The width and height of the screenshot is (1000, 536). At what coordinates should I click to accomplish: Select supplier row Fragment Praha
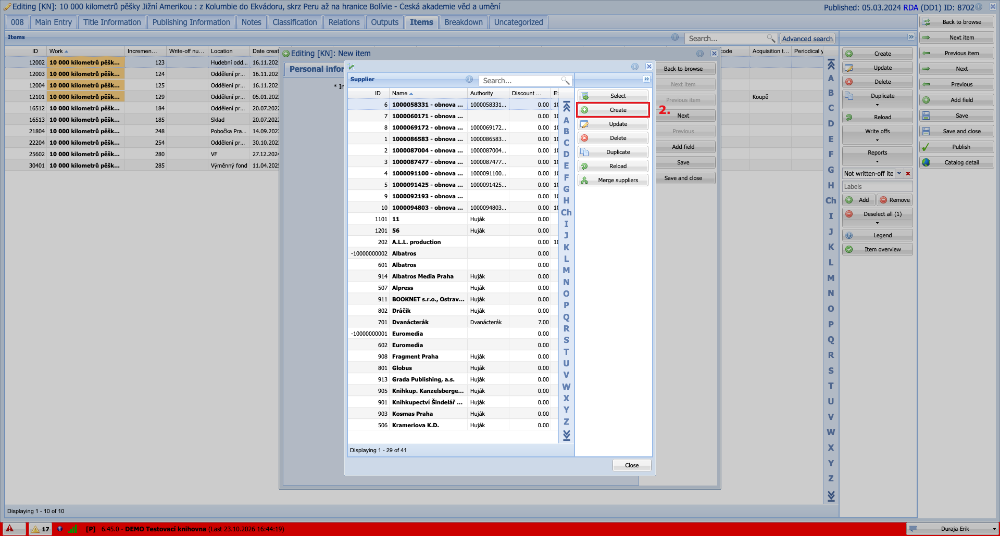(x=452, y=356)
